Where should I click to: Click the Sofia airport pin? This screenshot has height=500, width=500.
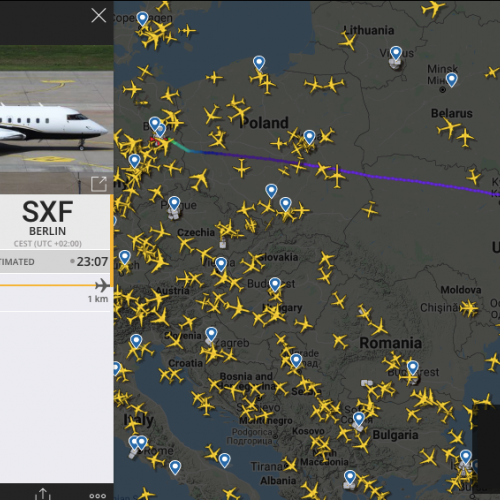[359, 419]
